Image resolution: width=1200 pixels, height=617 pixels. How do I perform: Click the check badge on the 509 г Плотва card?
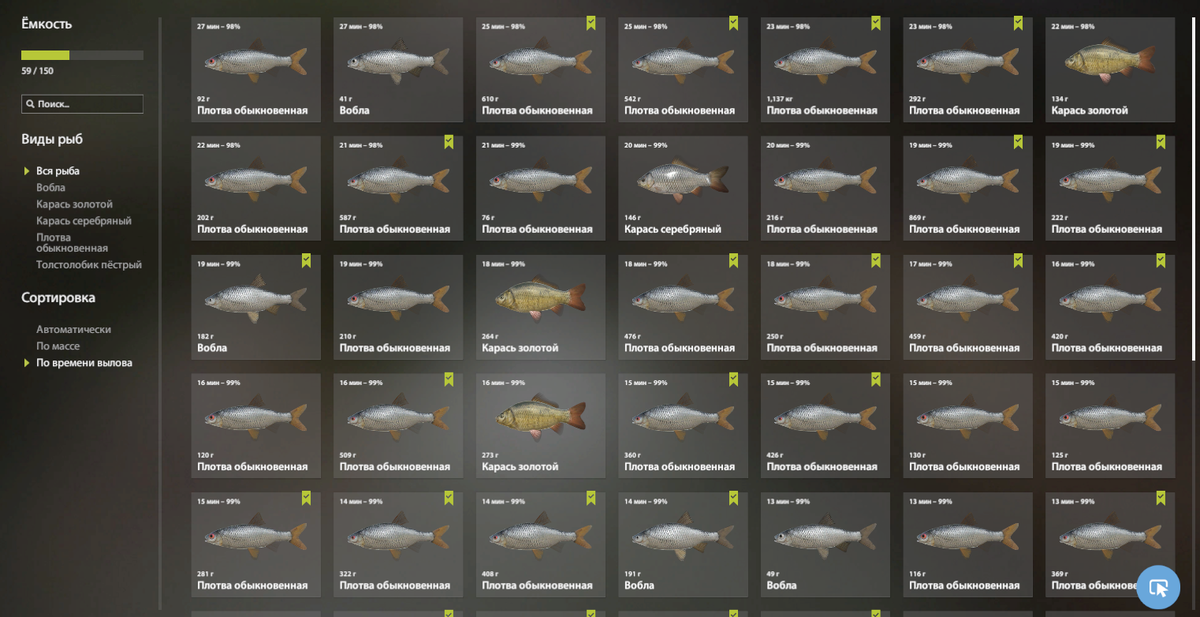pos(449,379)
